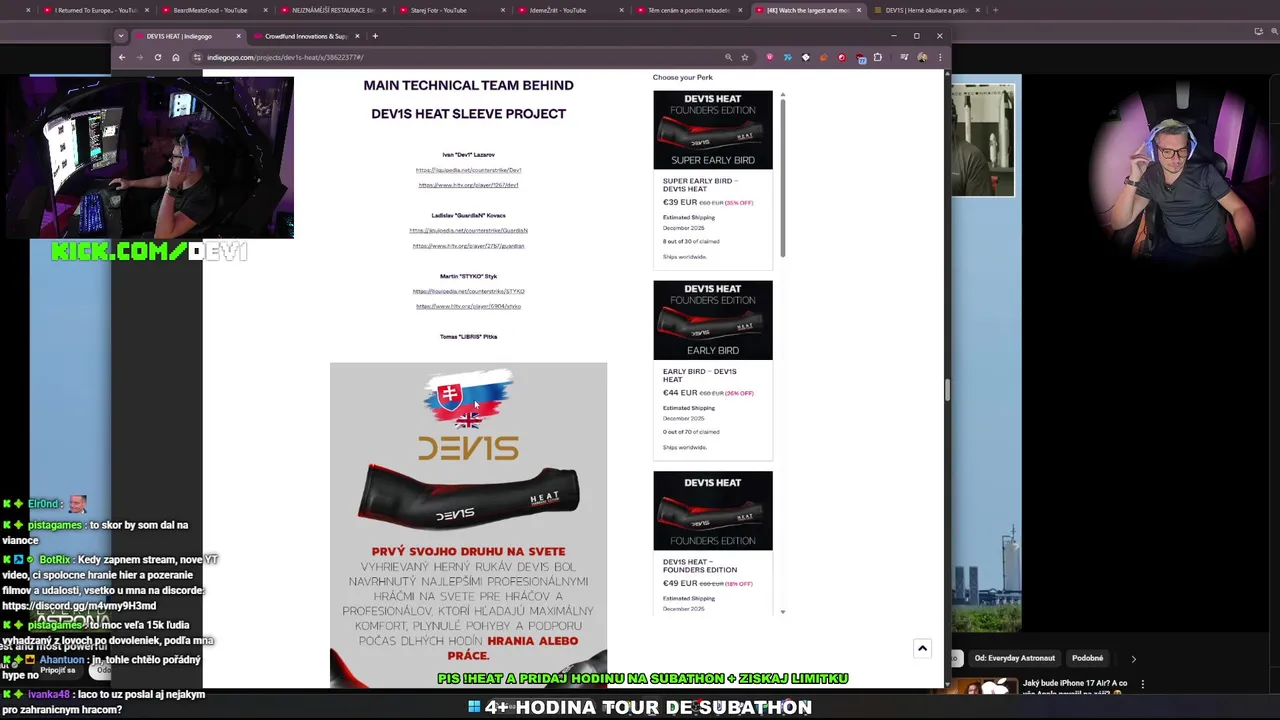
Task: Open new tab in the background browser
Action: coord(995,10)
